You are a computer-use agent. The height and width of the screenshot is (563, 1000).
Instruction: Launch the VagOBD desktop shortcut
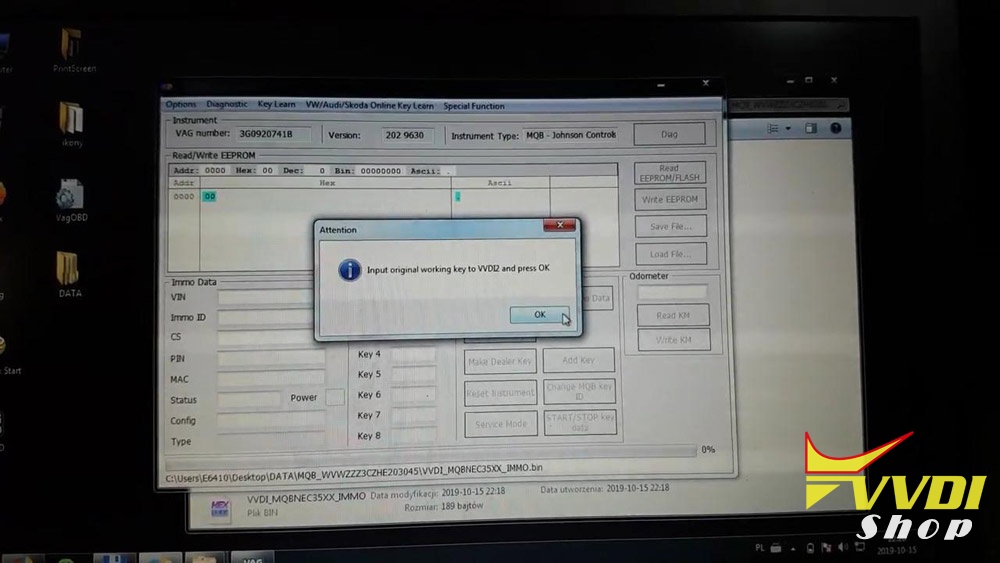click(71, 200)
